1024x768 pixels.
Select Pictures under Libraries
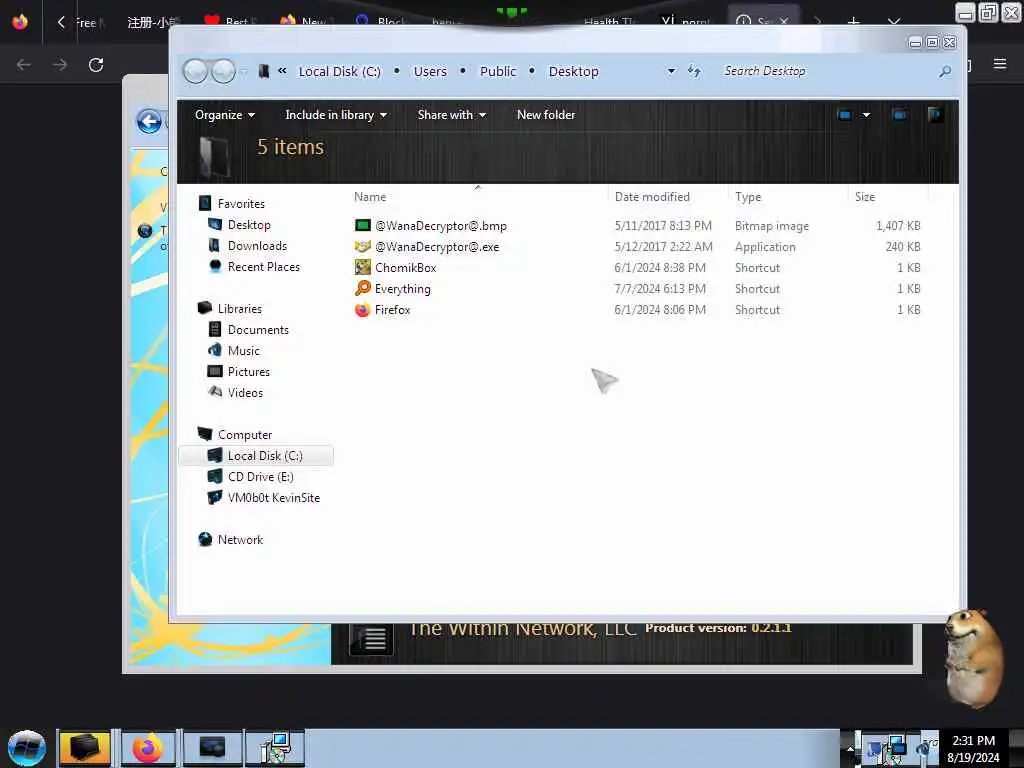coord(249,372)
